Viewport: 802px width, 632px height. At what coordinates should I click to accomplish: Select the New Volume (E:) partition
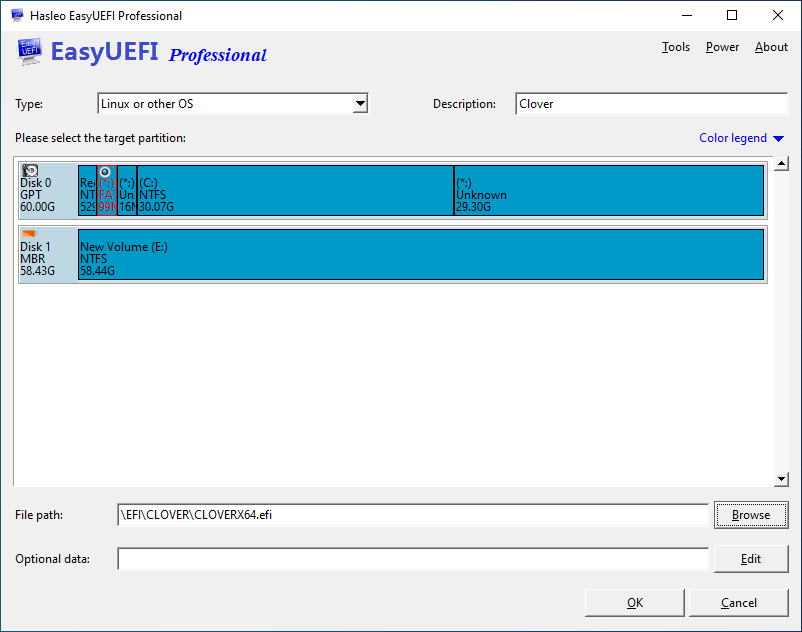(421, 254)
